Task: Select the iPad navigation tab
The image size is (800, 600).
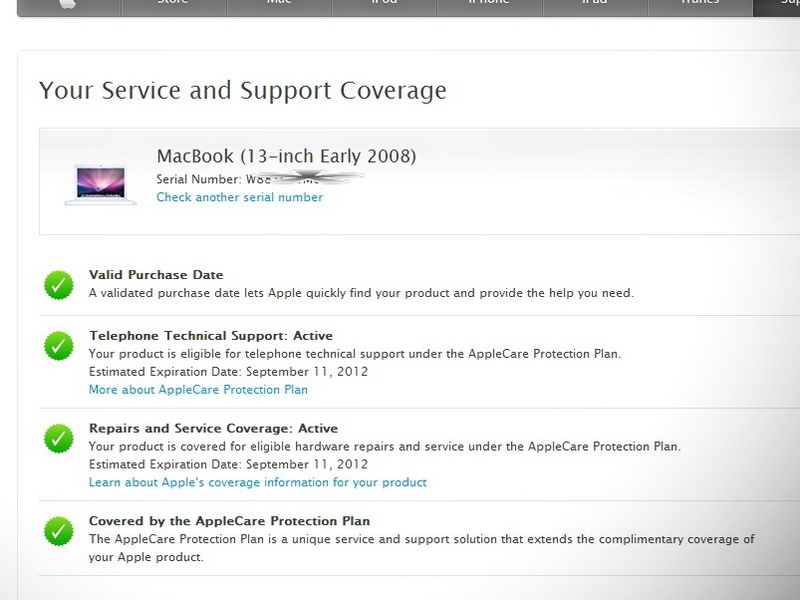Action: click(594, 5)
